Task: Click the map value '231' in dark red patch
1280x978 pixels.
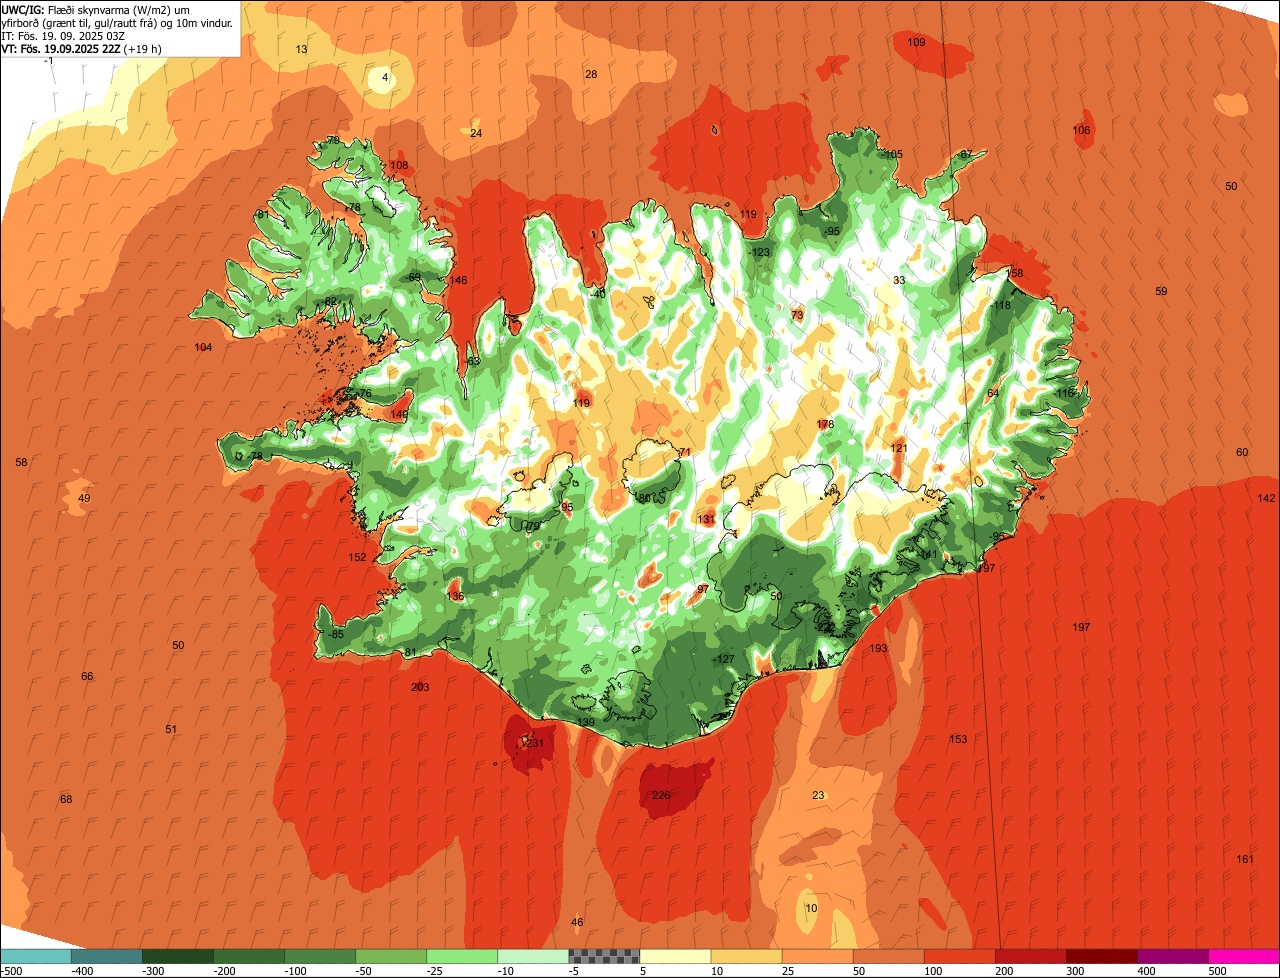Action: click(535, 743)
